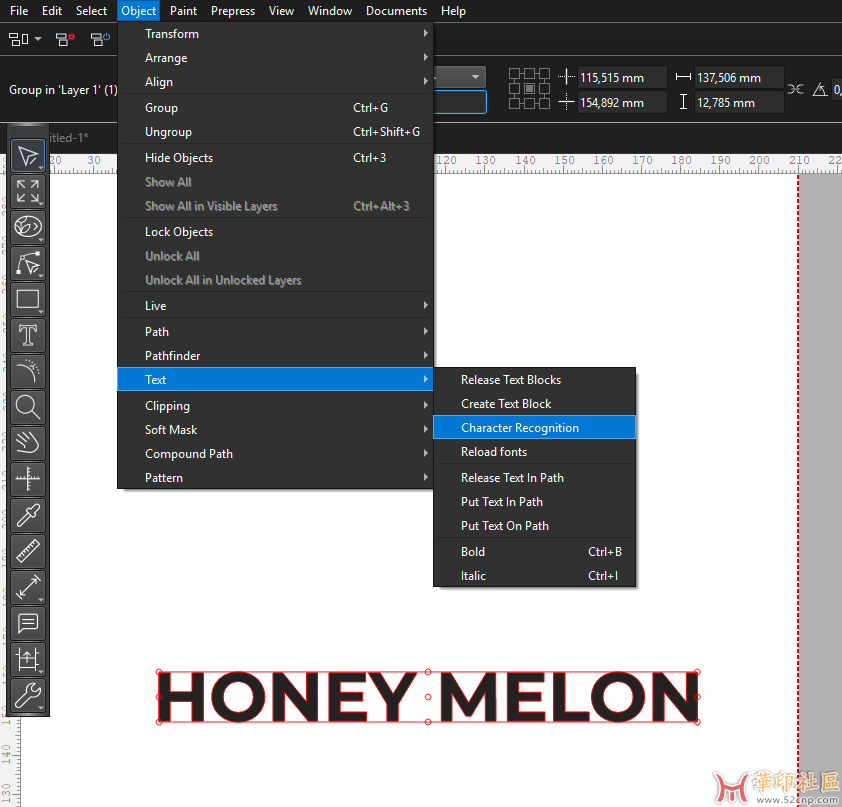This screenshot has width=842, height=807.
Task: Expand the Pathfinder submenu
Action: click(173, 356)
